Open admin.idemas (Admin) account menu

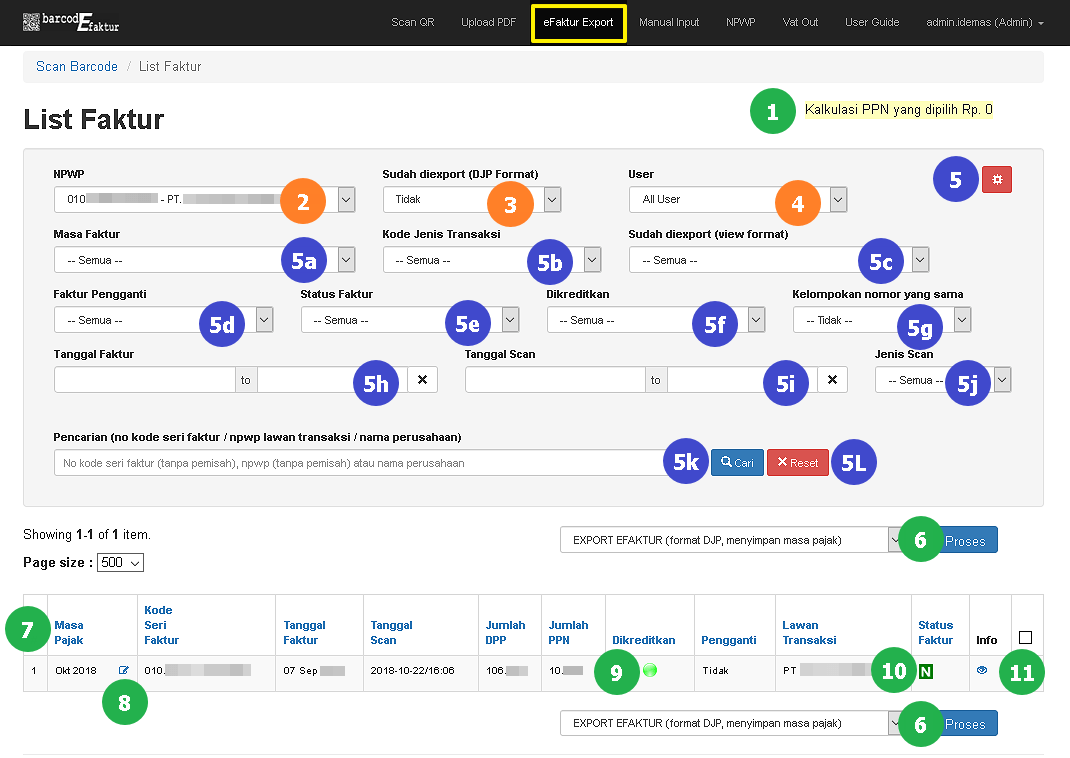(x=985, y=23)
